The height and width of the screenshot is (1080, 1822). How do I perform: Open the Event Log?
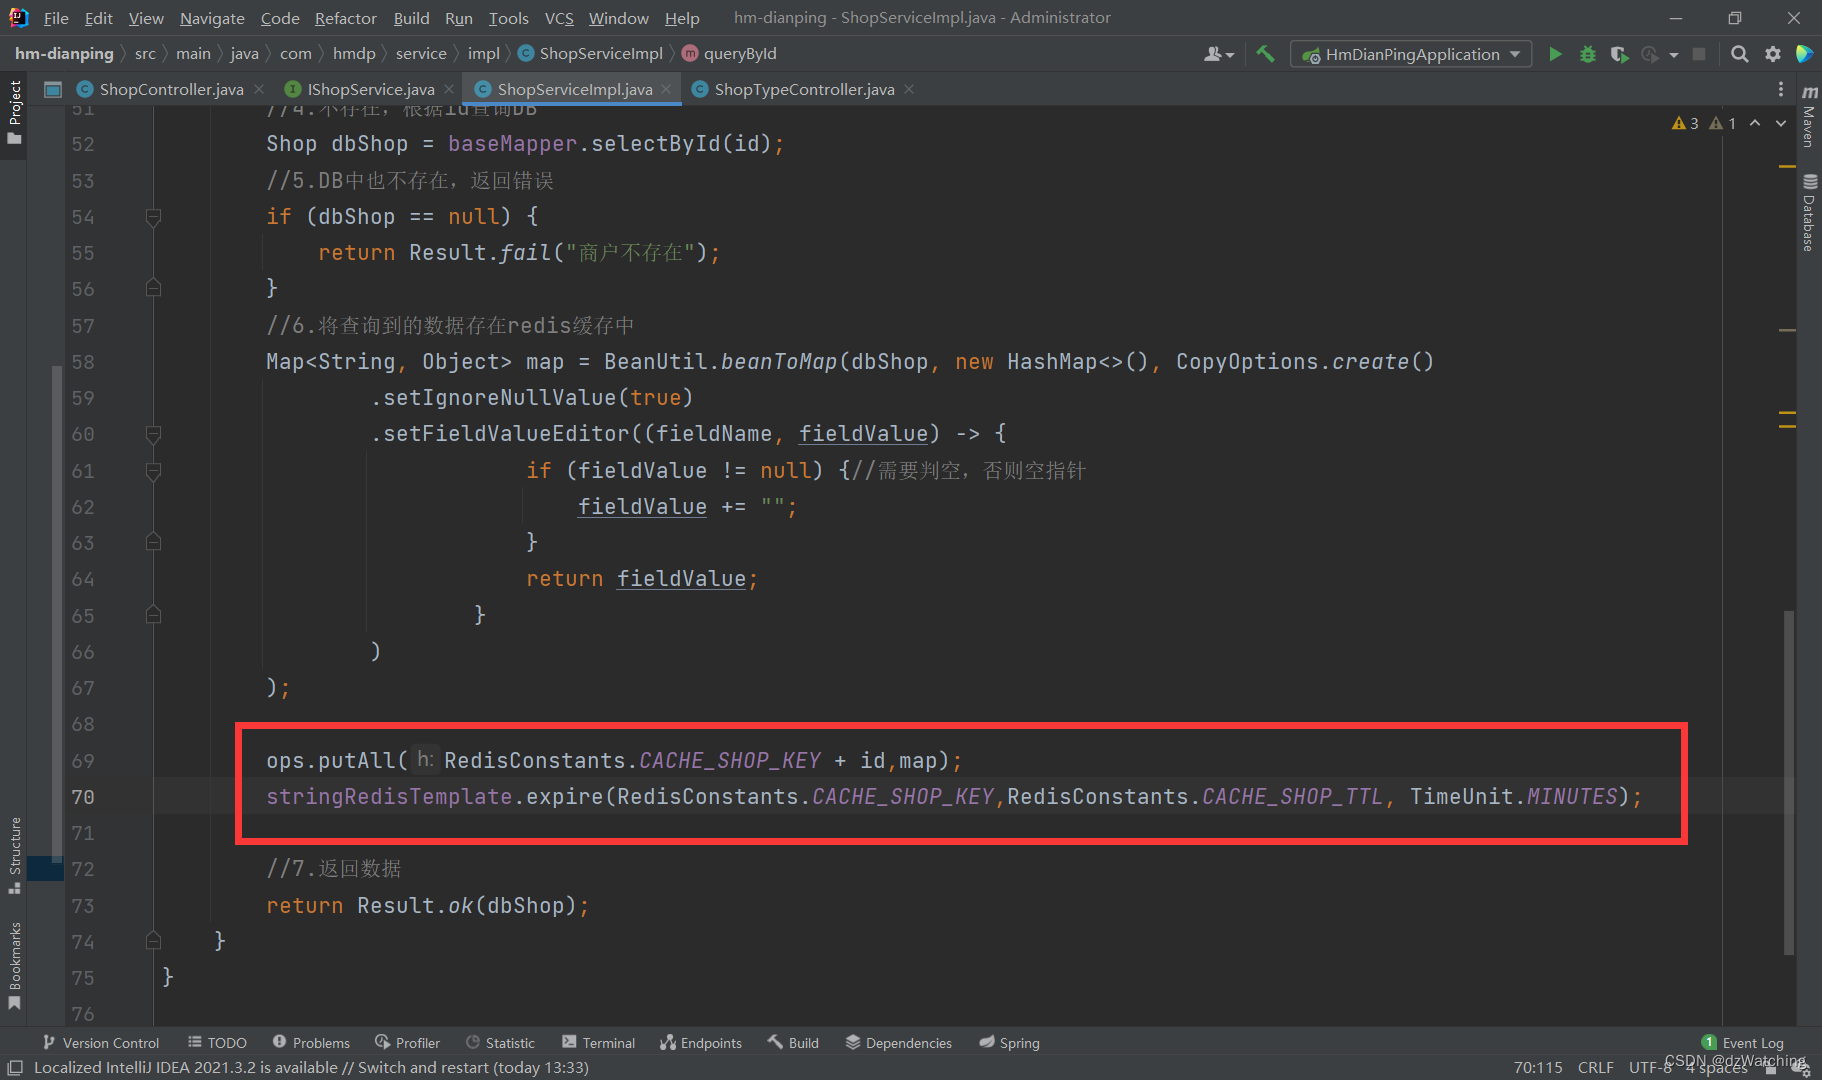coord(1742,1042)
